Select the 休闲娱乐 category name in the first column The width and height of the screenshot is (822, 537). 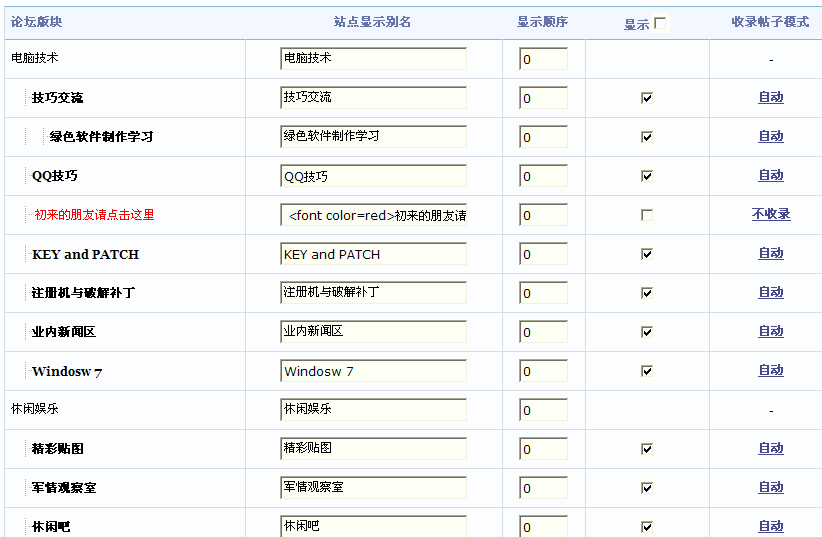click(35, 409)
